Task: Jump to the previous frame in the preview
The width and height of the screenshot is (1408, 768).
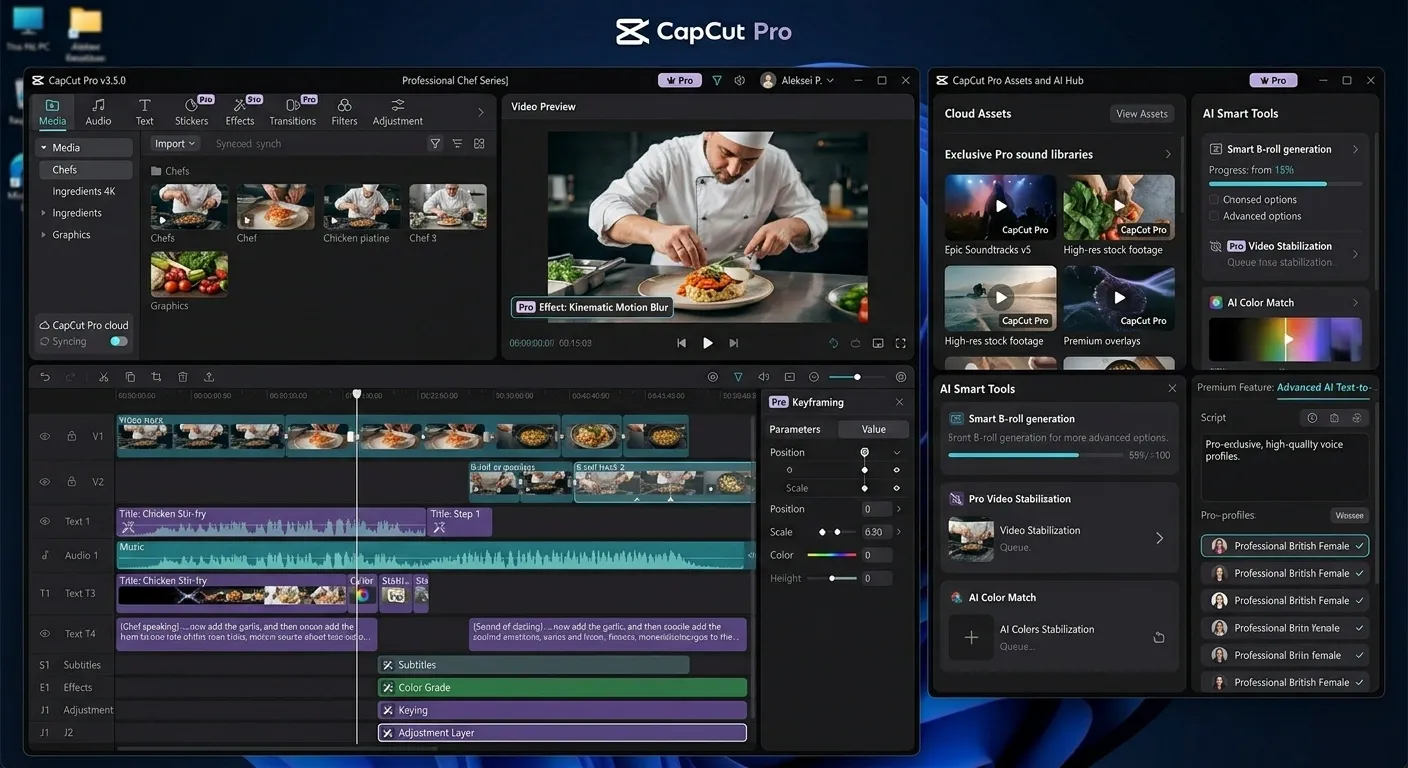Action: [x=682, y=343]
